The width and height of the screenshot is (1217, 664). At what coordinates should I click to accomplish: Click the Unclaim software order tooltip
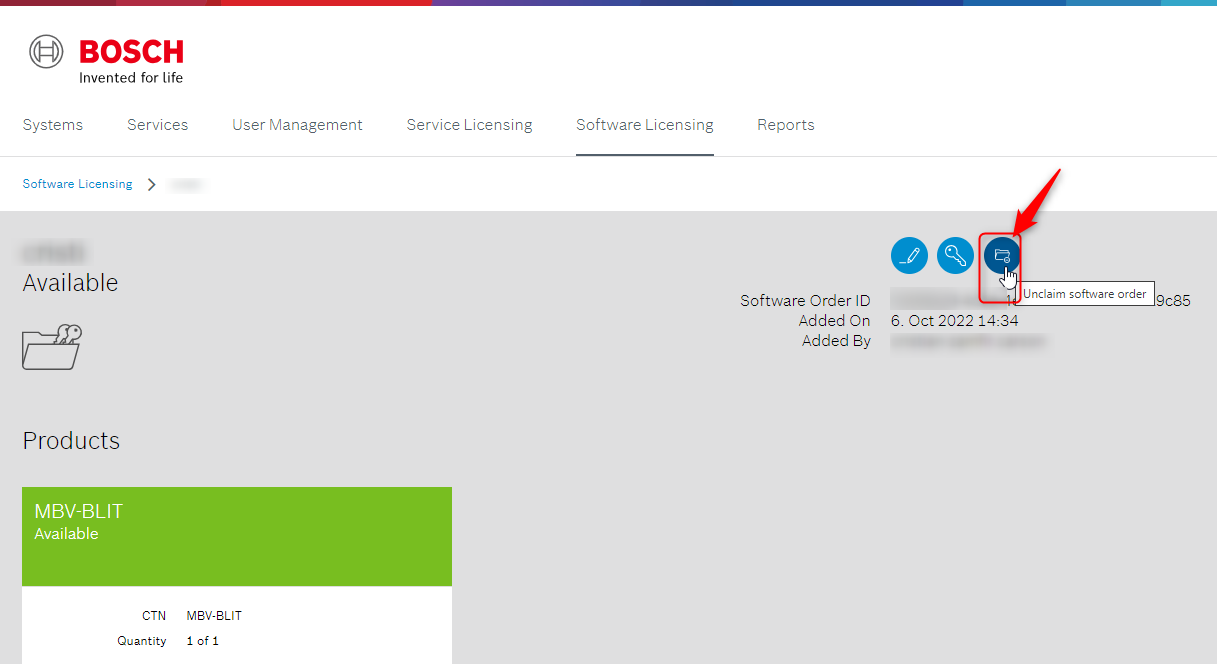(1084, 294)
